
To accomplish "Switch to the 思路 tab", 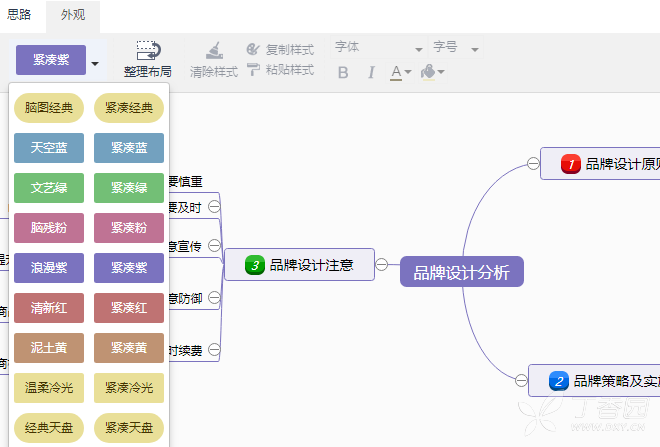I will click(x=19, y=15).
